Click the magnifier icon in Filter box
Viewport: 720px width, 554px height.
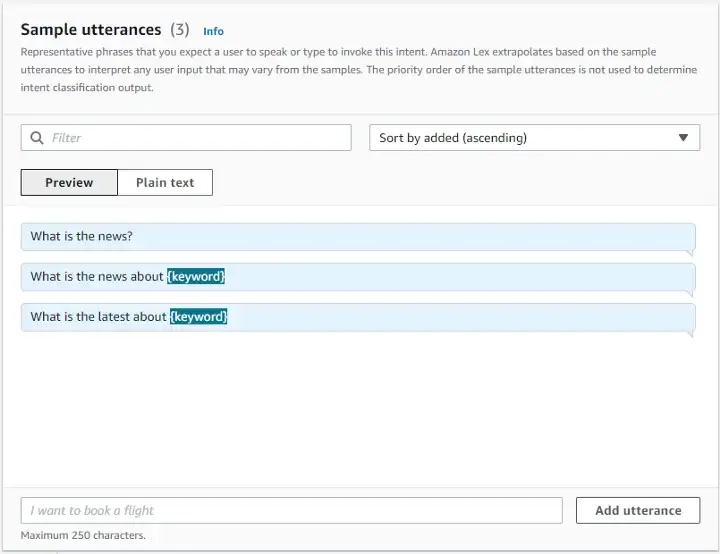(37, 138)
